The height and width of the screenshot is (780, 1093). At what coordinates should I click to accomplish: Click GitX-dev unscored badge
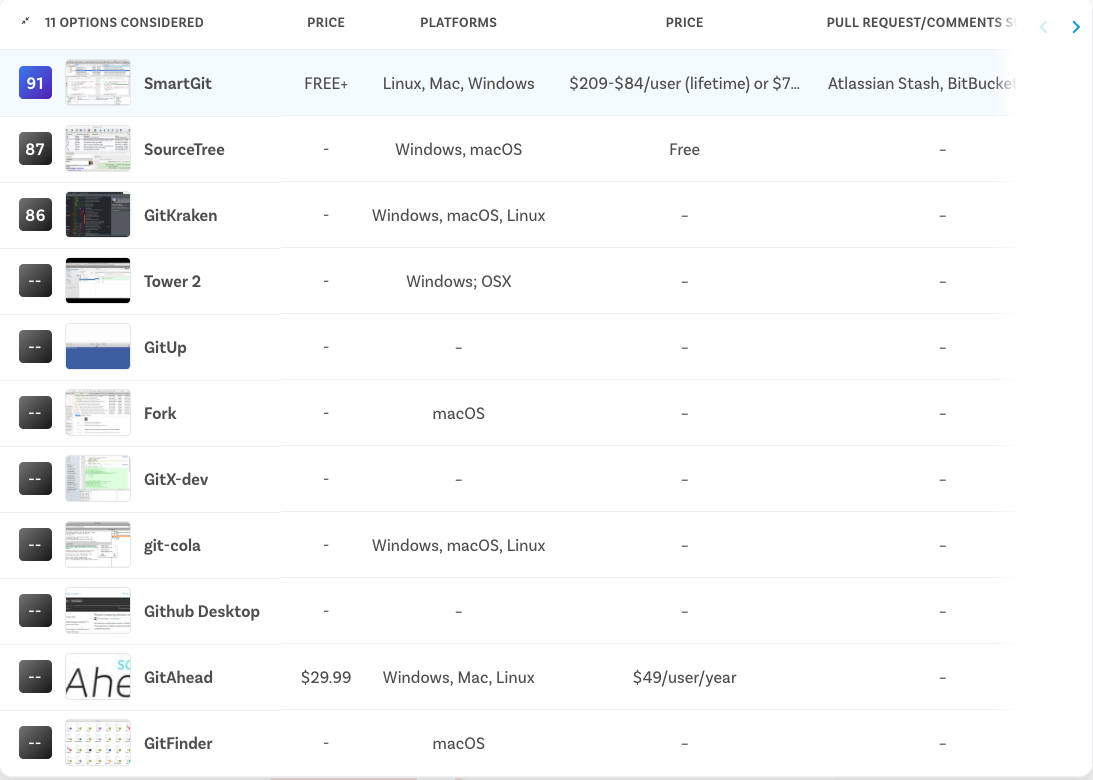[36, 479]
